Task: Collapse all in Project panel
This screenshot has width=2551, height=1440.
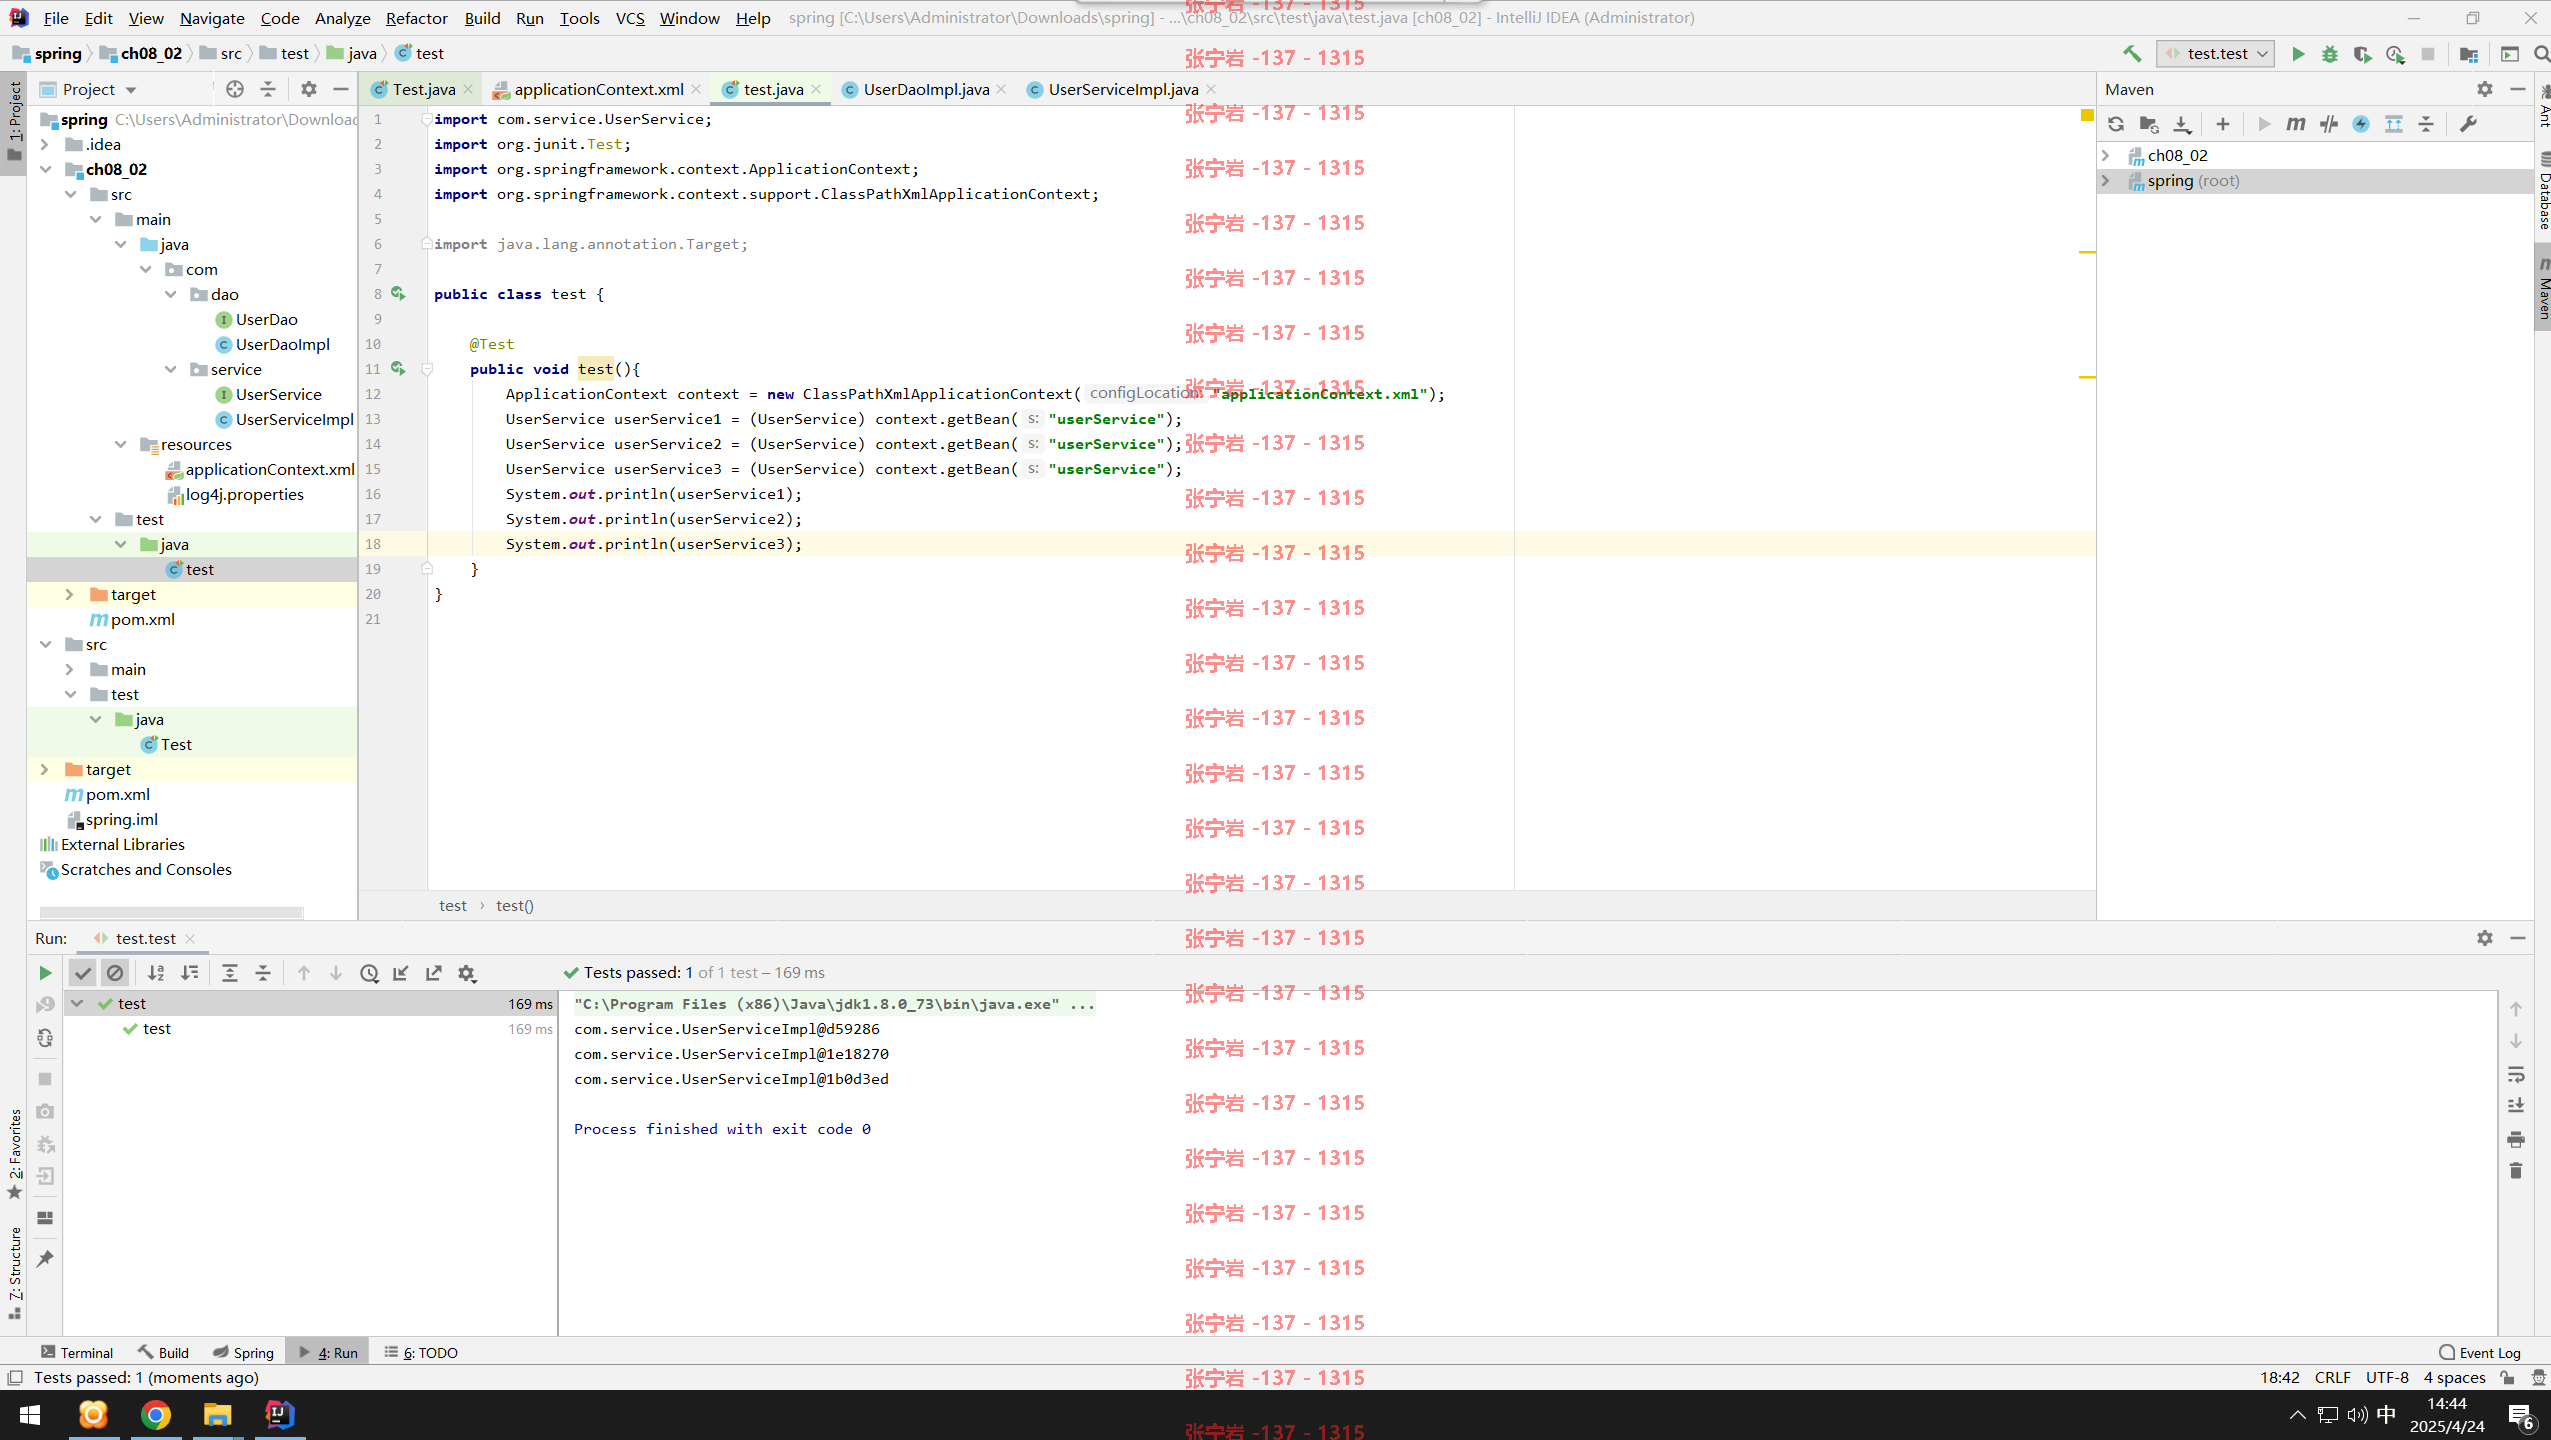Action: (x=268, y=89)
